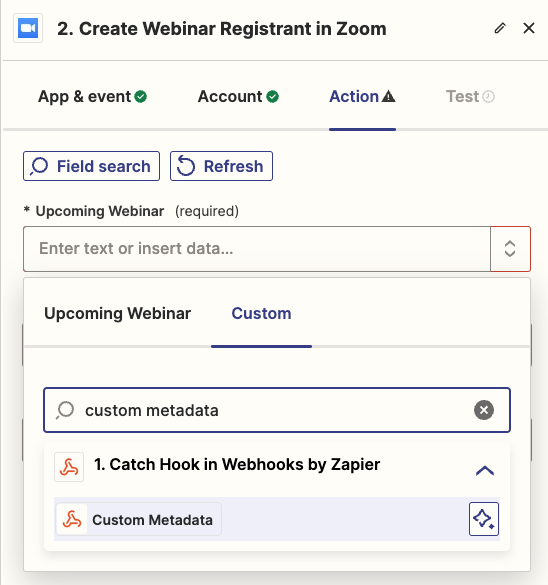Click the clock icon next to Test
This screenshot has height=585, width=548.
[x=488, y=97]
